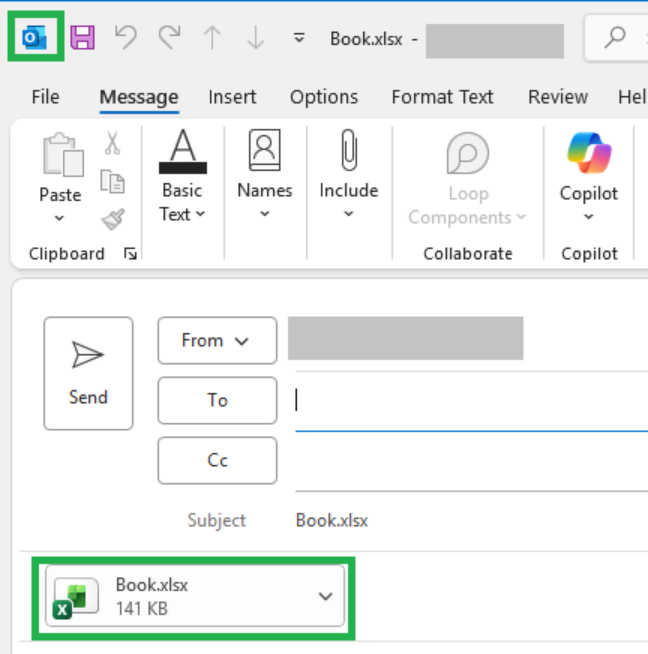Copy selection with the copy icon
The width and height of the screenshot is (648, 654).
pos(113,181)
